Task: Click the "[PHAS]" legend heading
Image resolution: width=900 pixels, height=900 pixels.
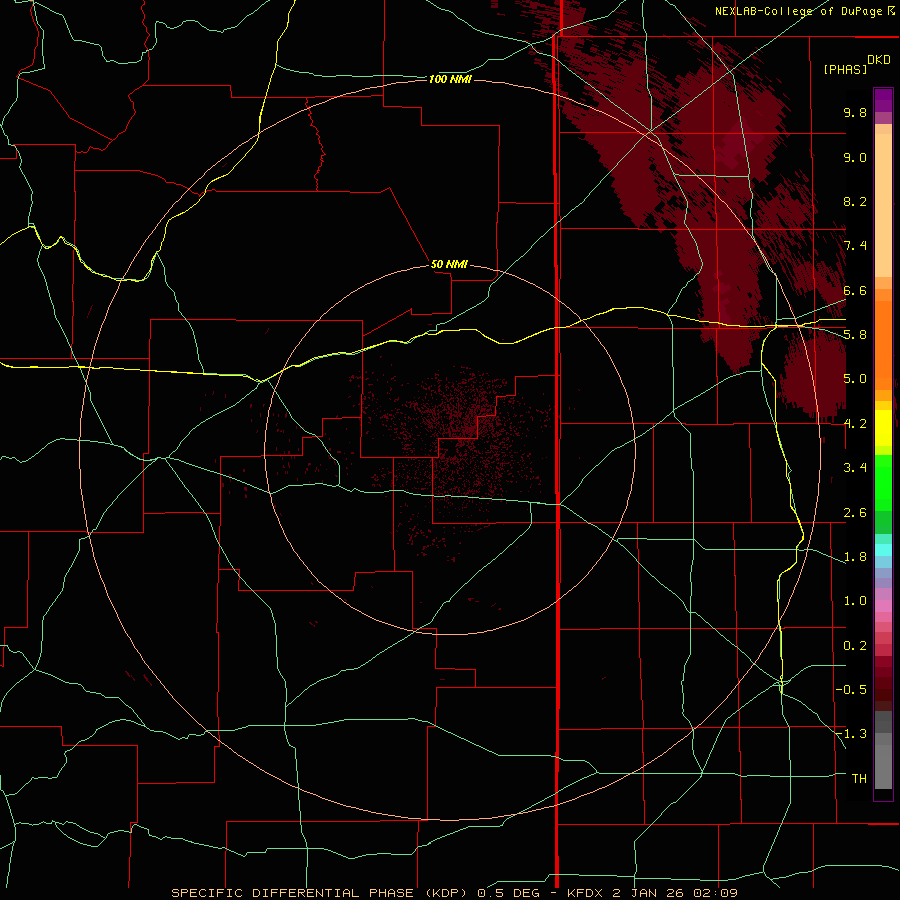Action: (x=845, y=69)
